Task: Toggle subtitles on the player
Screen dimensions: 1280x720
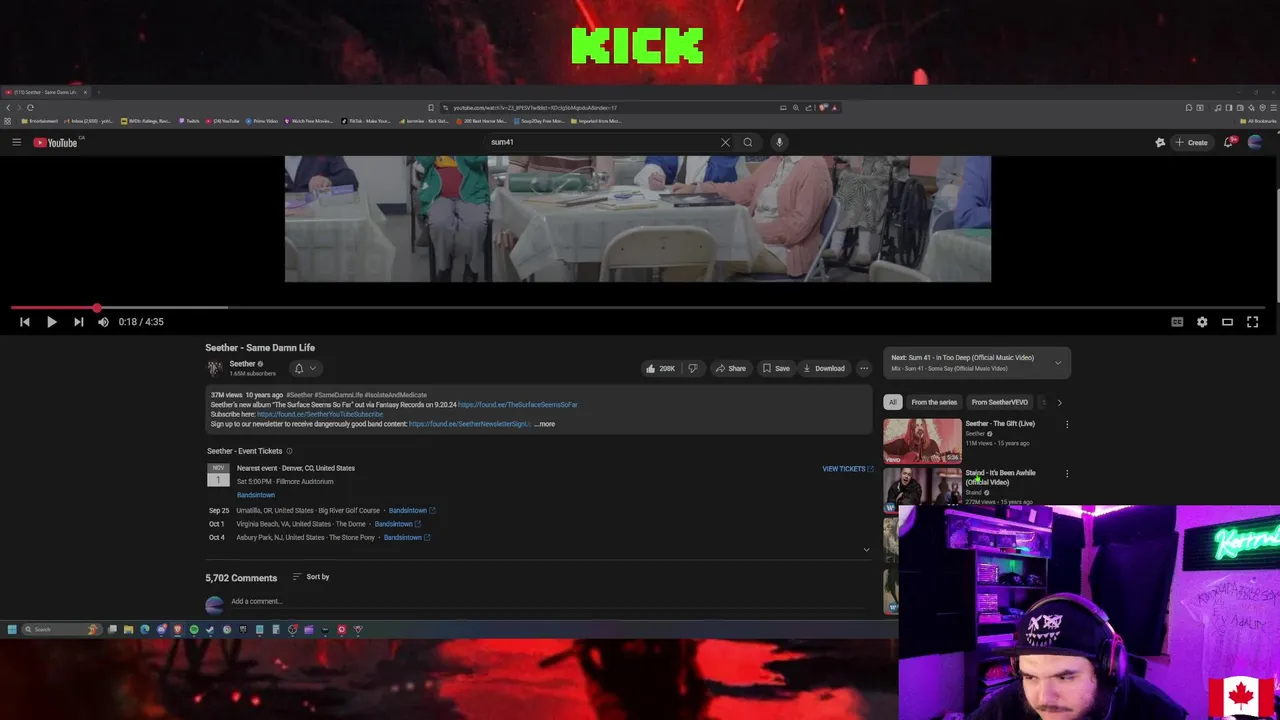Action: (x=1177, y=322)
